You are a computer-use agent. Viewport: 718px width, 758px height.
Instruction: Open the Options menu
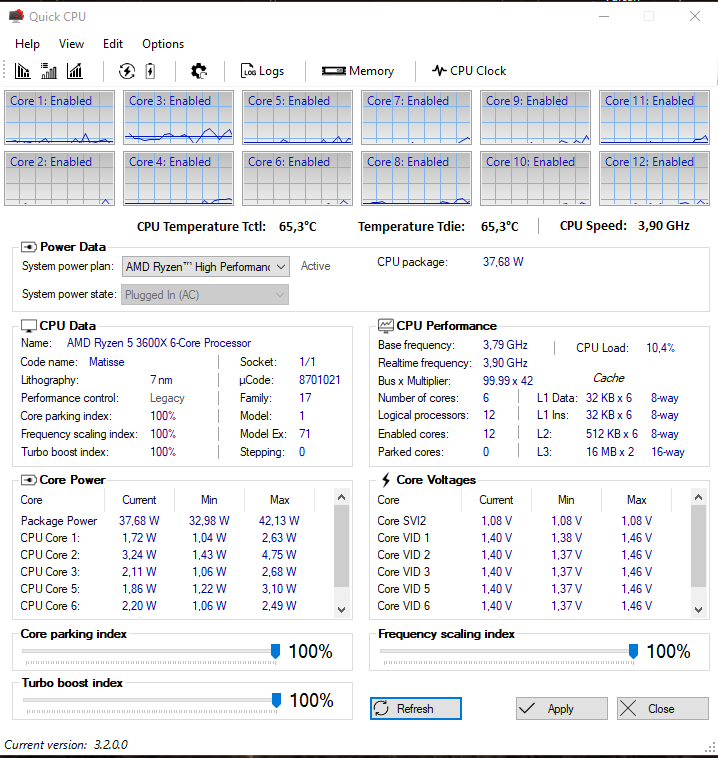163,44
